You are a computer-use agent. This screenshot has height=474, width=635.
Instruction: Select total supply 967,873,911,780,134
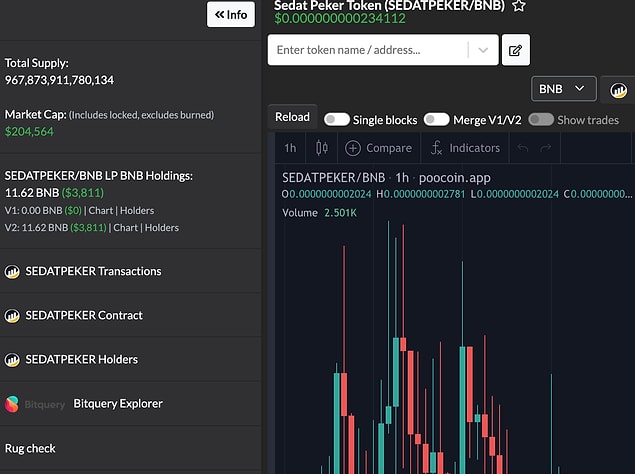(59, 80)
